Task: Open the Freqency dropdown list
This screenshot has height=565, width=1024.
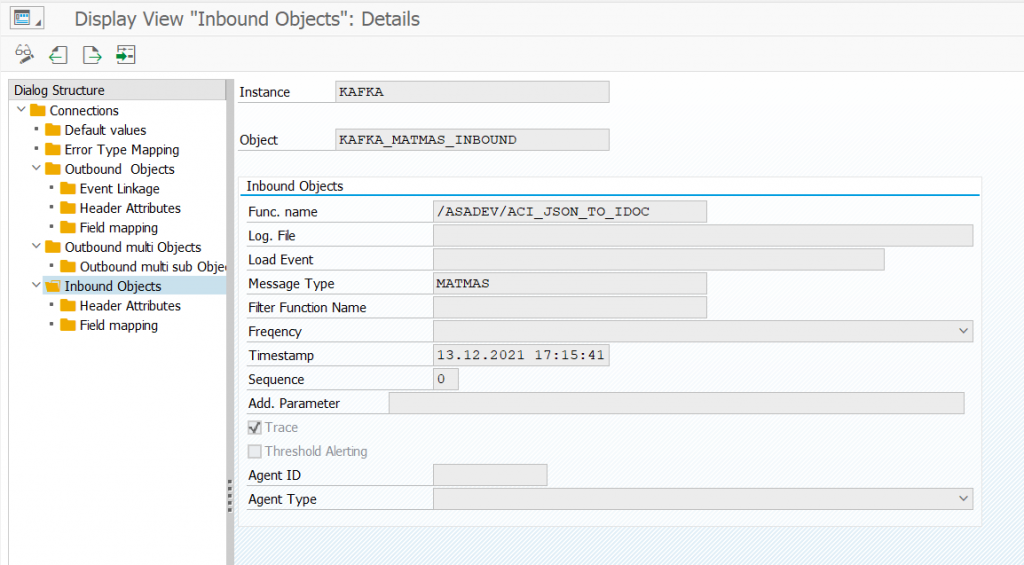Action: click(963, 331)
